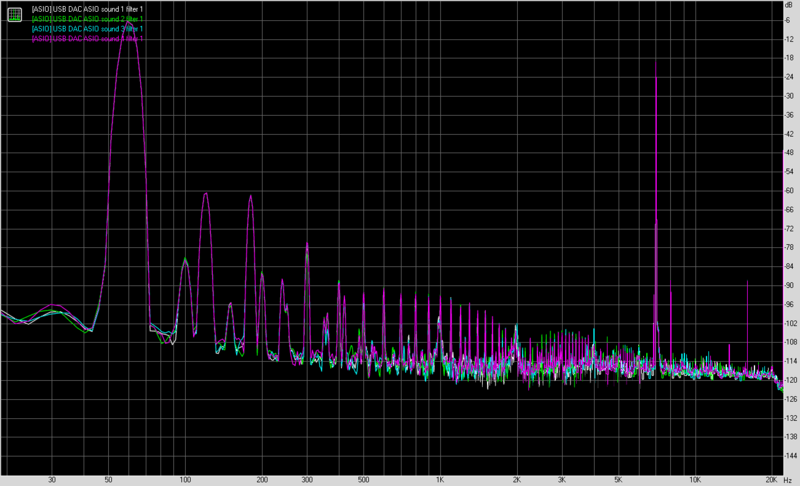Screen dimensions: 800x486
Task: Select the cyan 'sound 3 filter 1' legend entry
Action: click(x=87, y=29)
